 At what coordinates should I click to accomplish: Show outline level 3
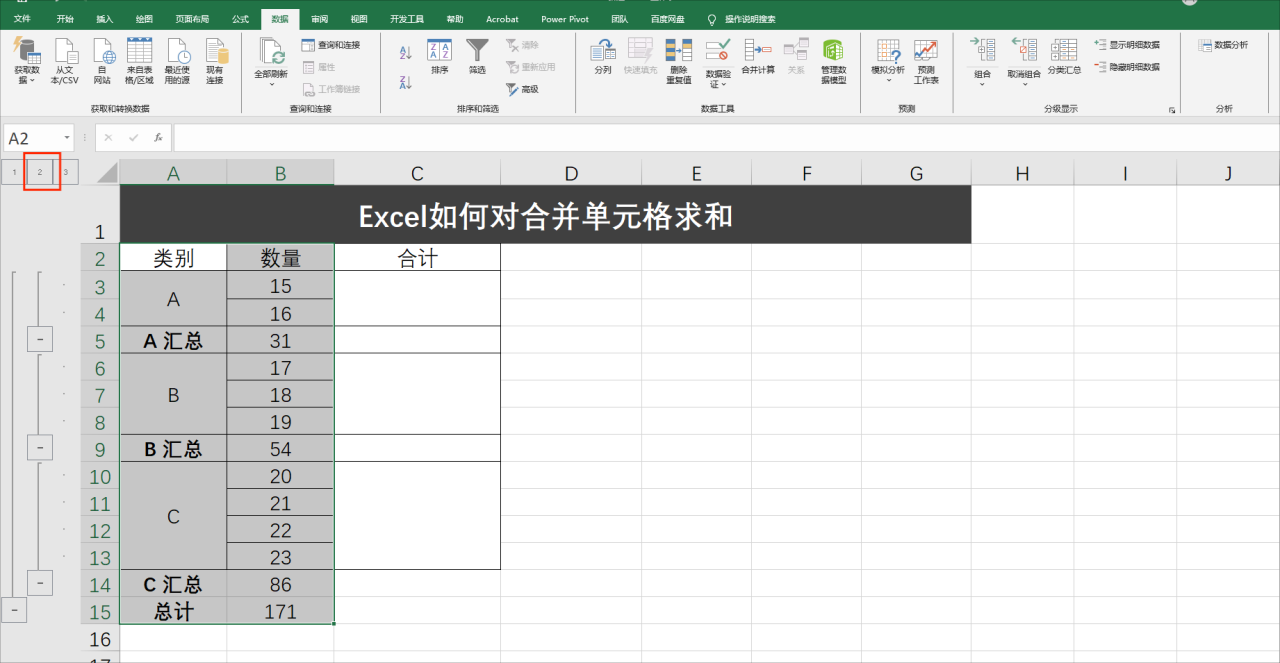(65, 173)
